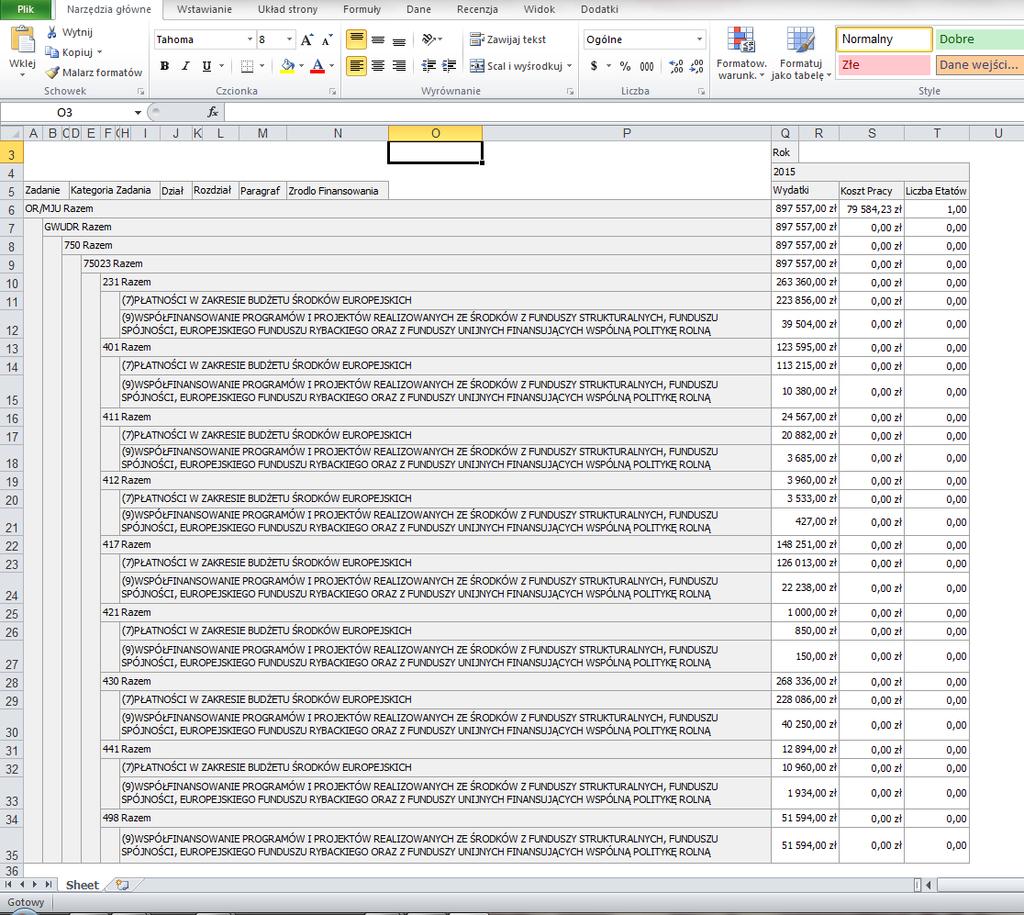Apply the Dane wejści... cell style

[980, 65]
